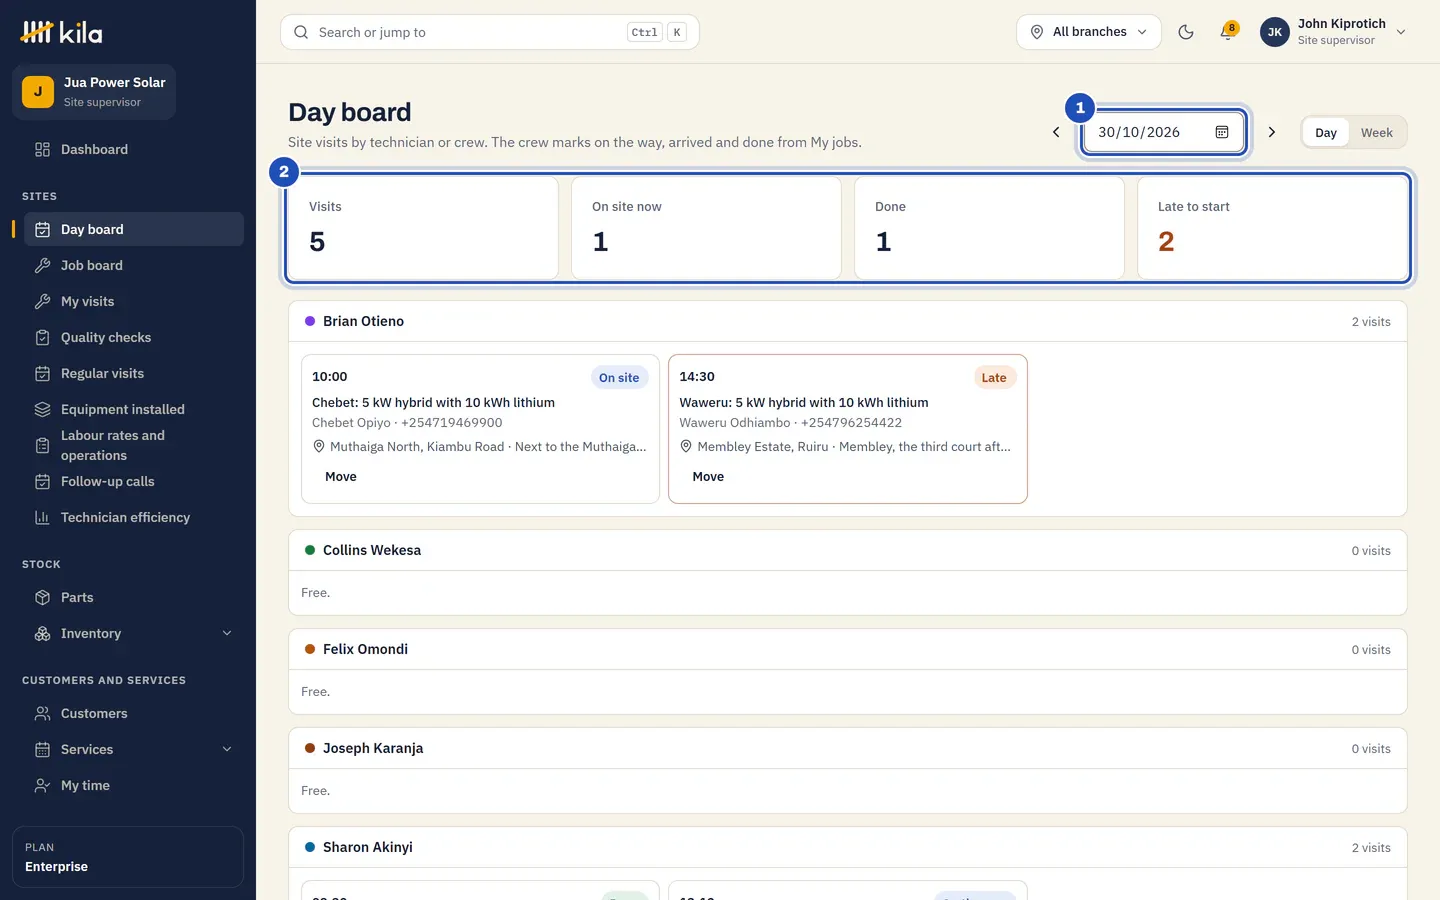Open the calendar picker icon in the date field
This screenshot has width=1440, height=900.
1222,132
